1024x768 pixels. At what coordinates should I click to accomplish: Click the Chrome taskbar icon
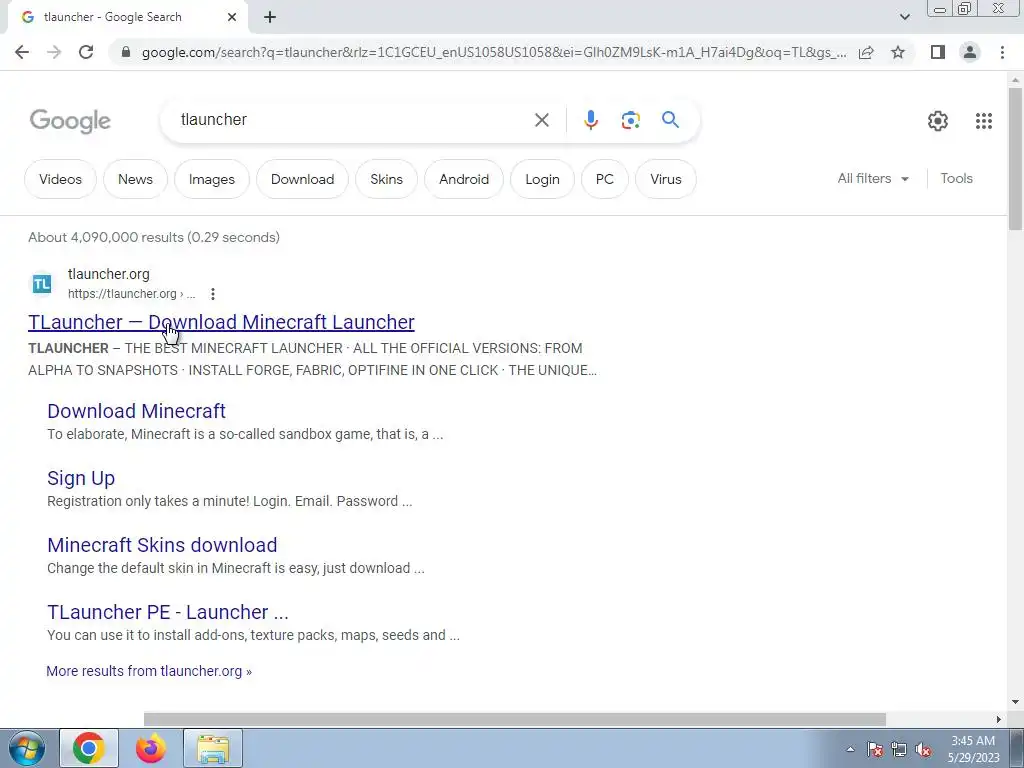89,748
